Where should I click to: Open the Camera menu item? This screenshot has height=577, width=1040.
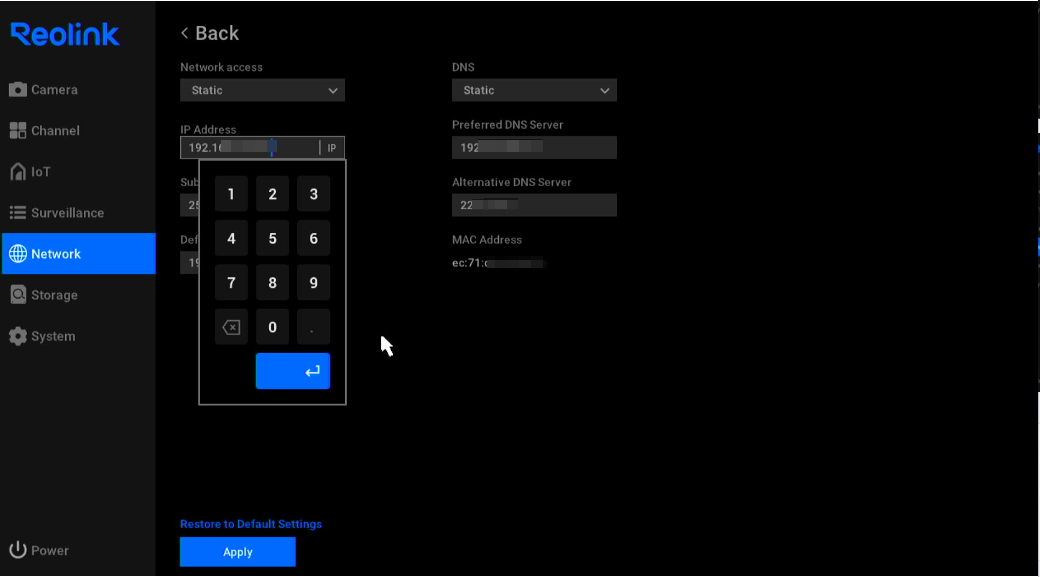point(78,90)
